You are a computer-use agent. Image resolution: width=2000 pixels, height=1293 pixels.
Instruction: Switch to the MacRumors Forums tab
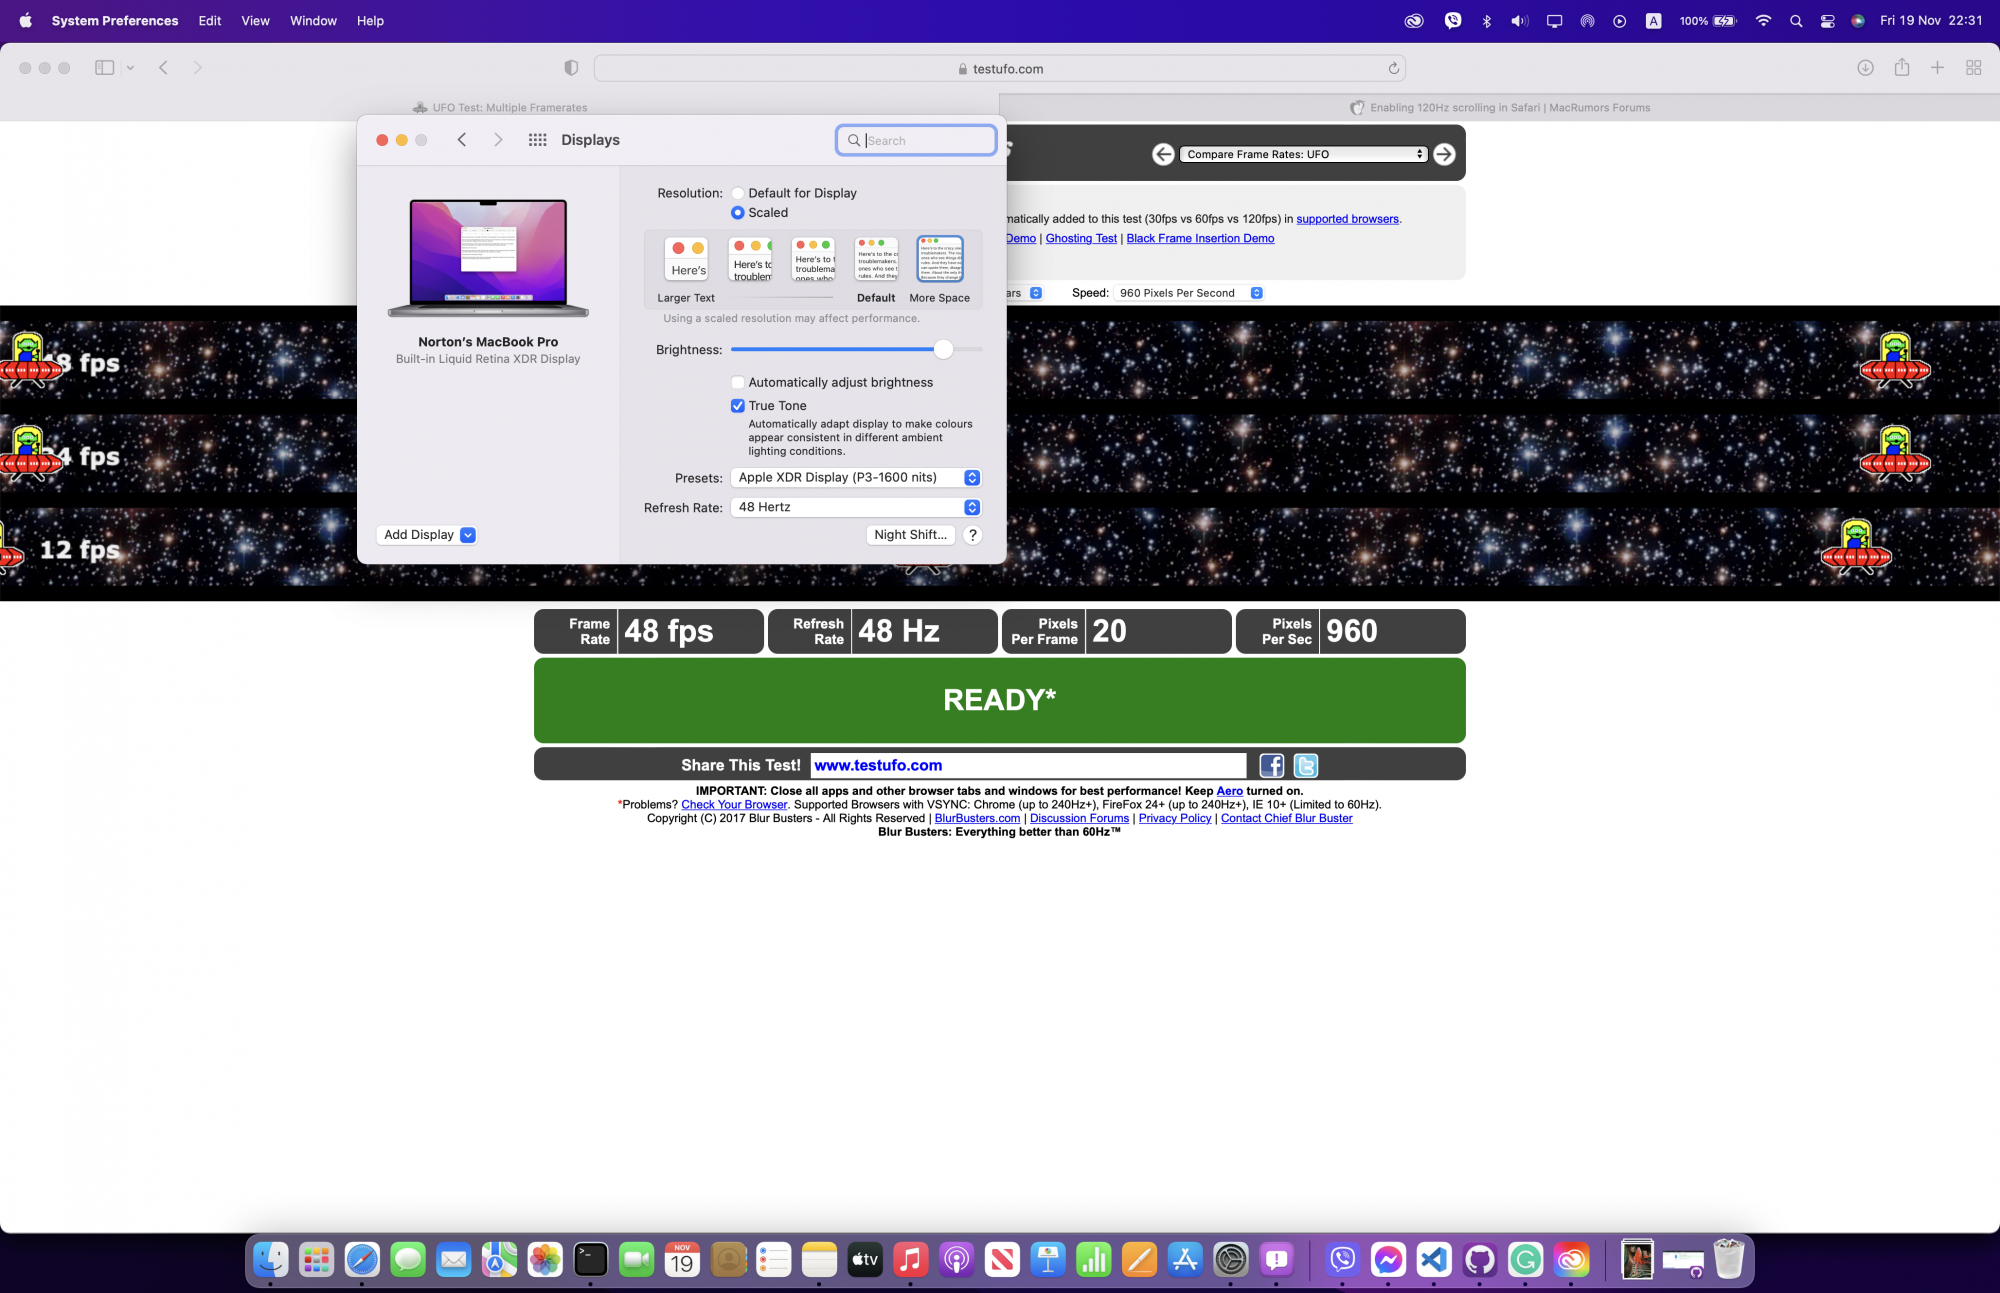pos(1500,108)
